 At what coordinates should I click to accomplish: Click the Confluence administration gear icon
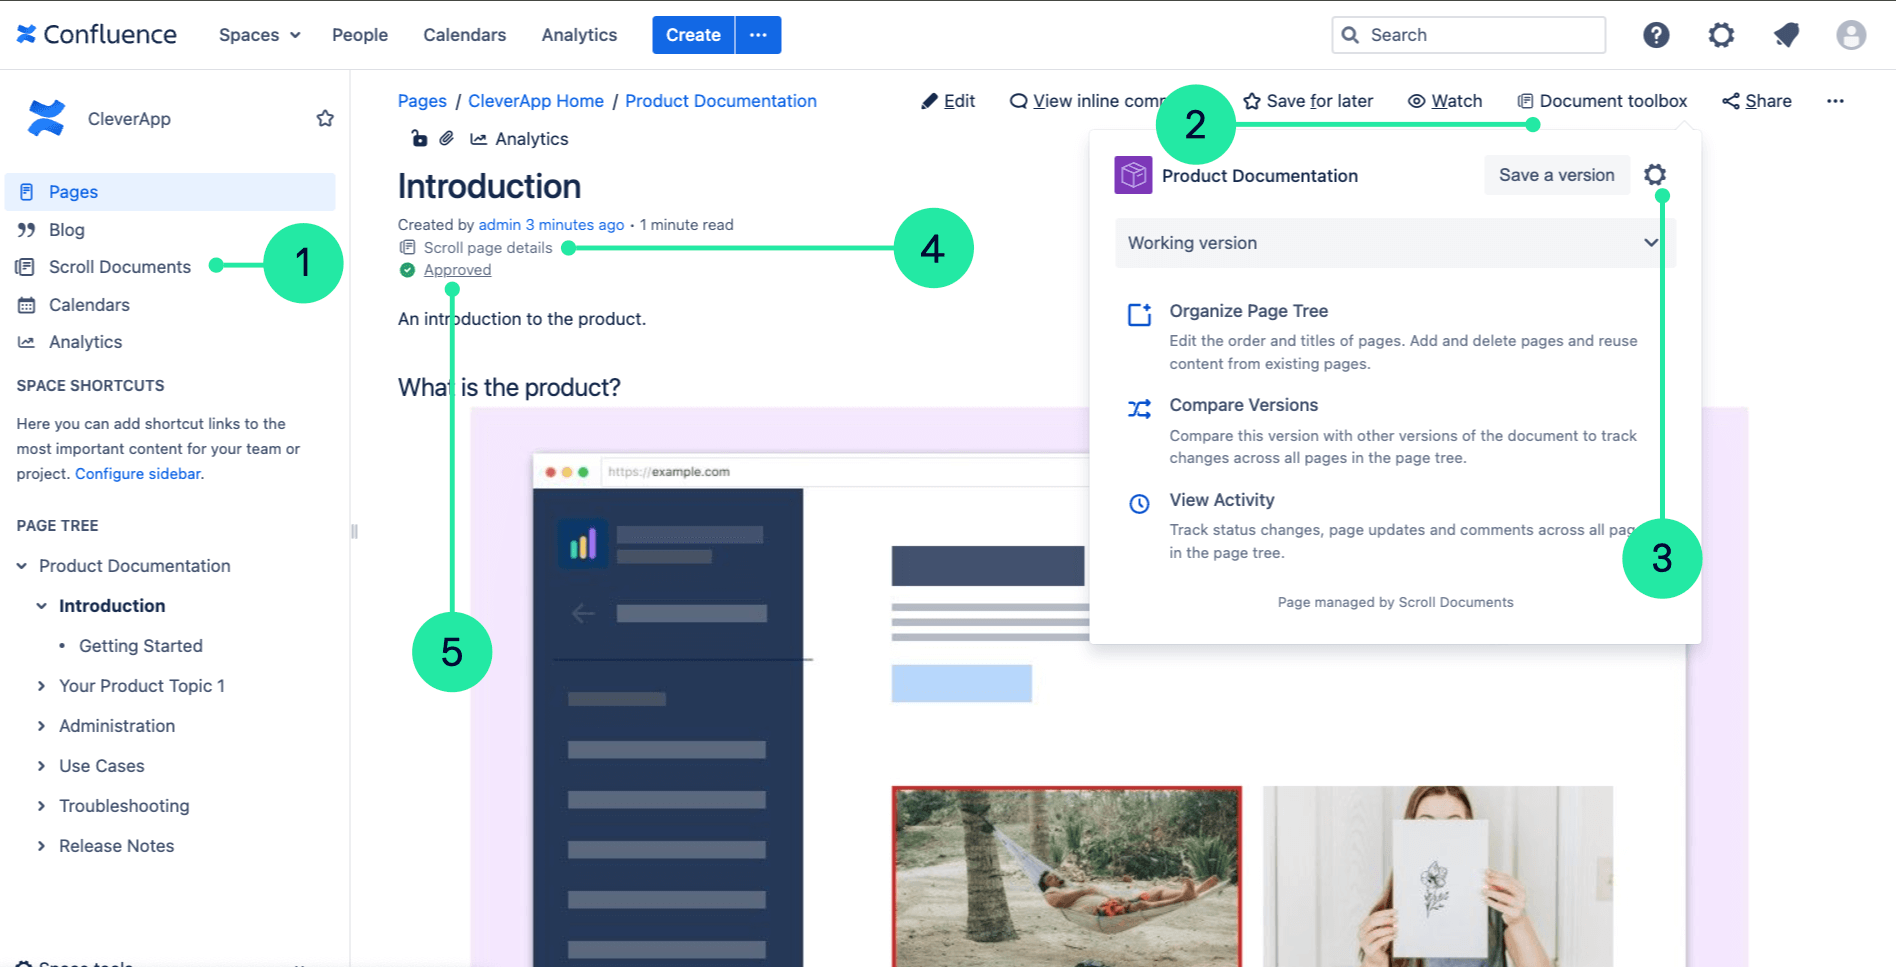point(1721,35)
